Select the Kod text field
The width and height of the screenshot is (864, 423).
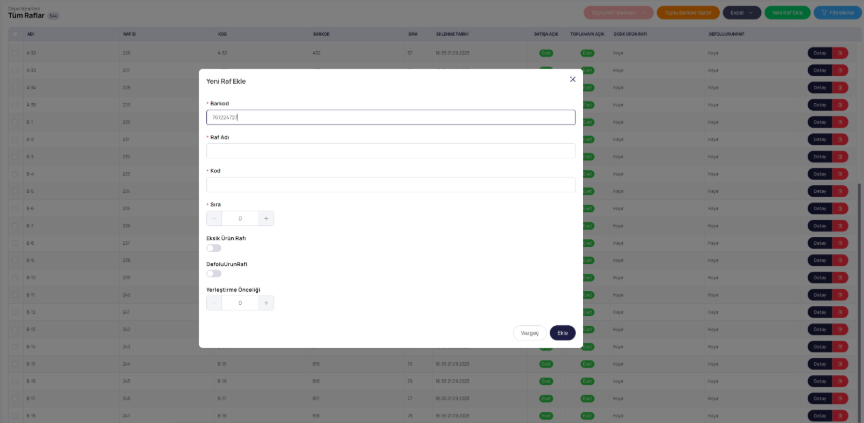(x=391, y=185)
